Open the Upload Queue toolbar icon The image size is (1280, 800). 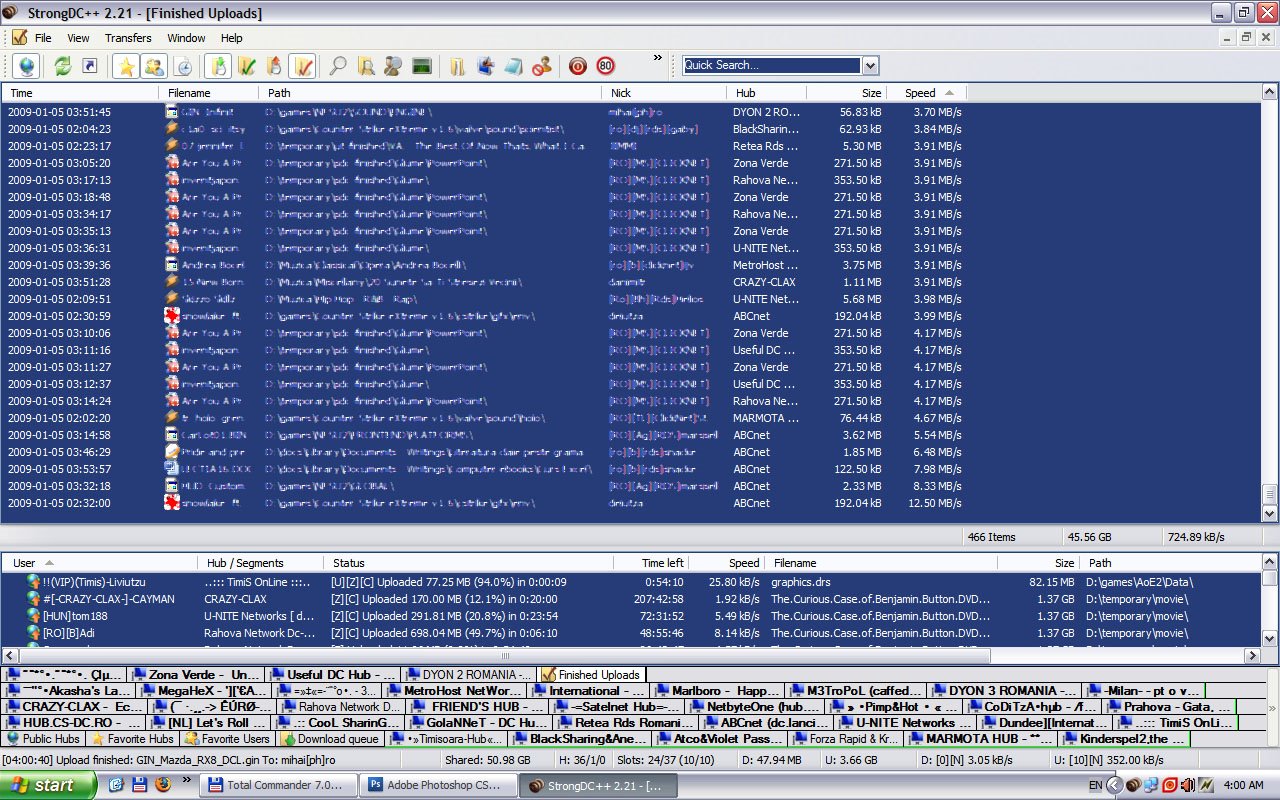click(x=274, y=66)
